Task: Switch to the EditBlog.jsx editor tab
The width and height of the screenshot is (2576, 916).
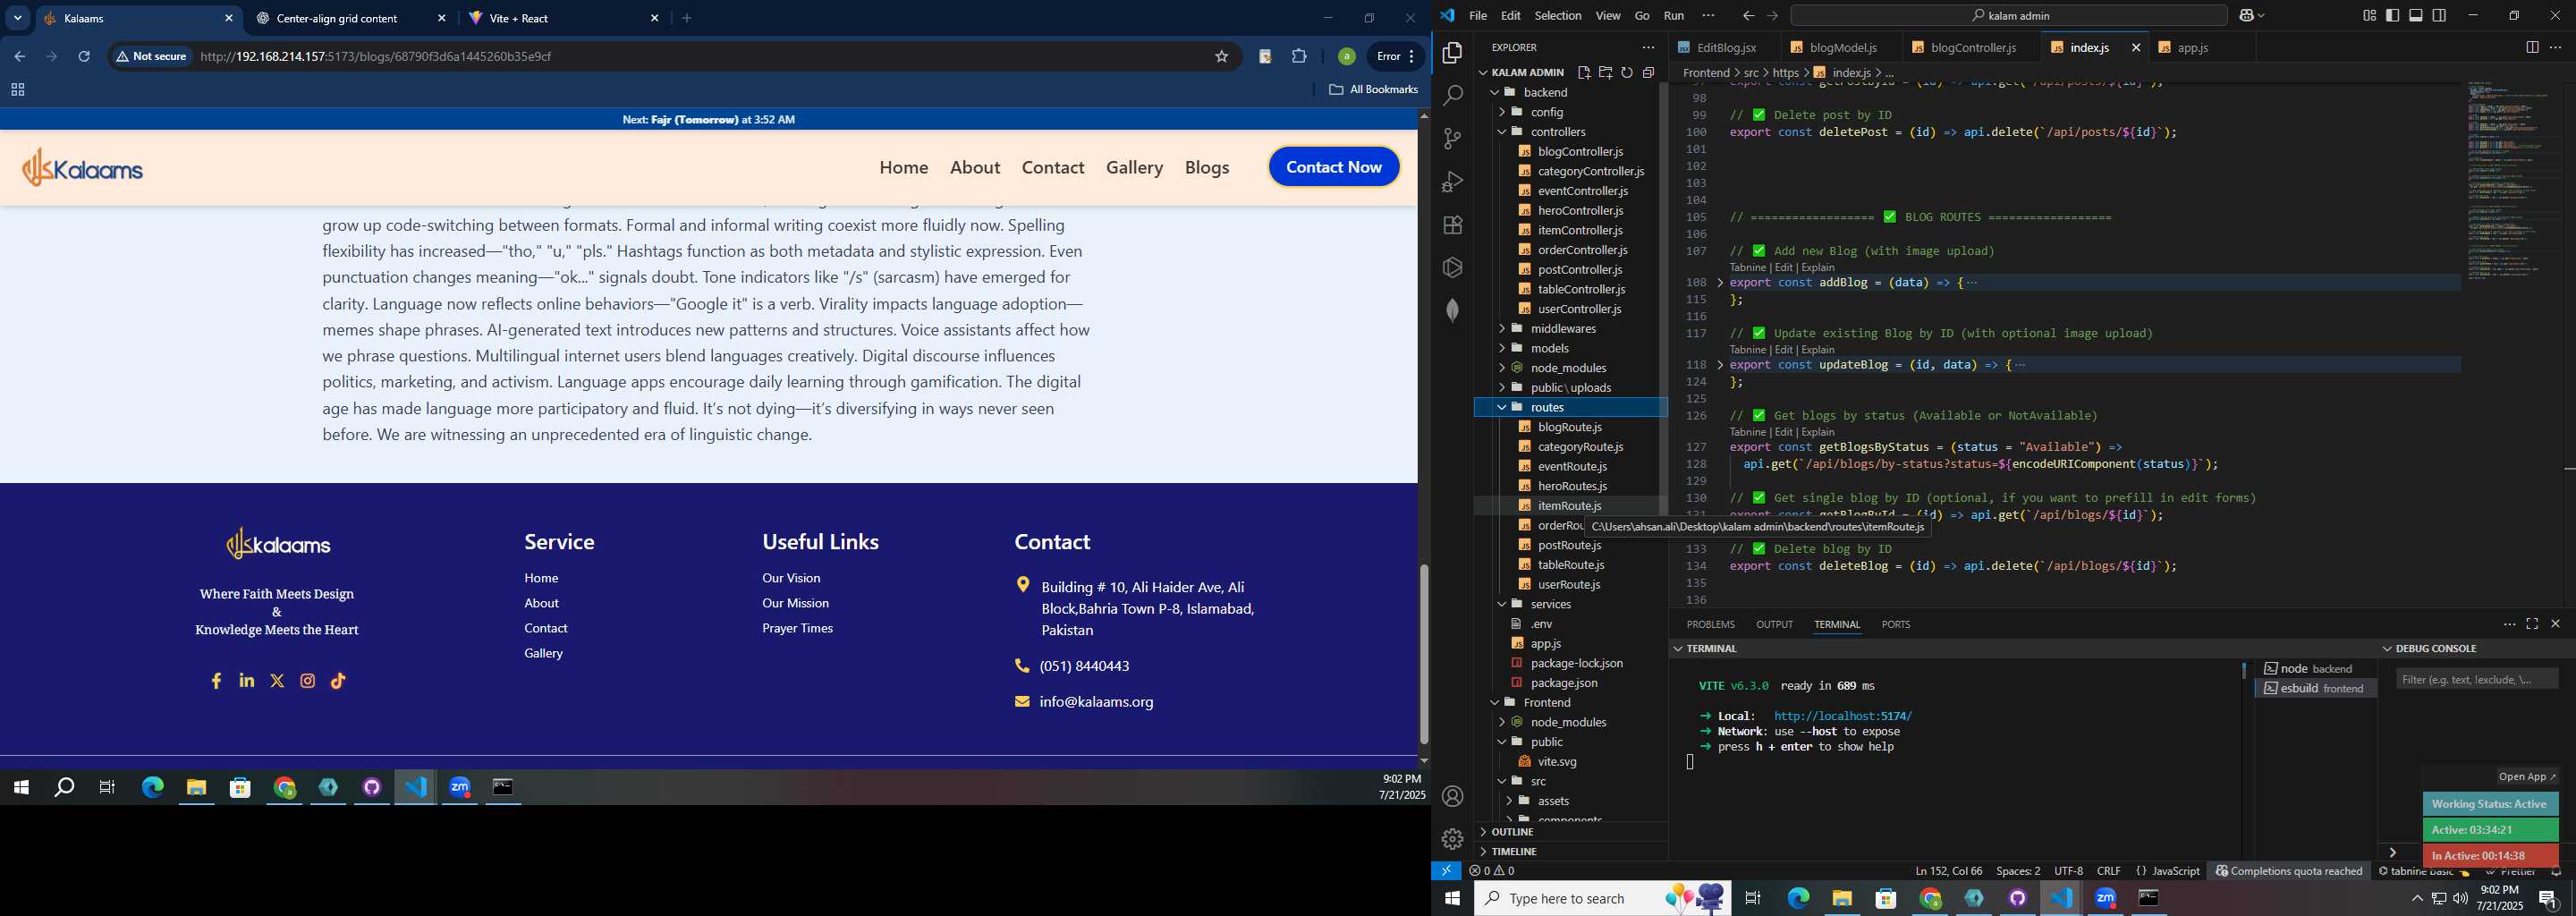Action: click(1725, 48)
